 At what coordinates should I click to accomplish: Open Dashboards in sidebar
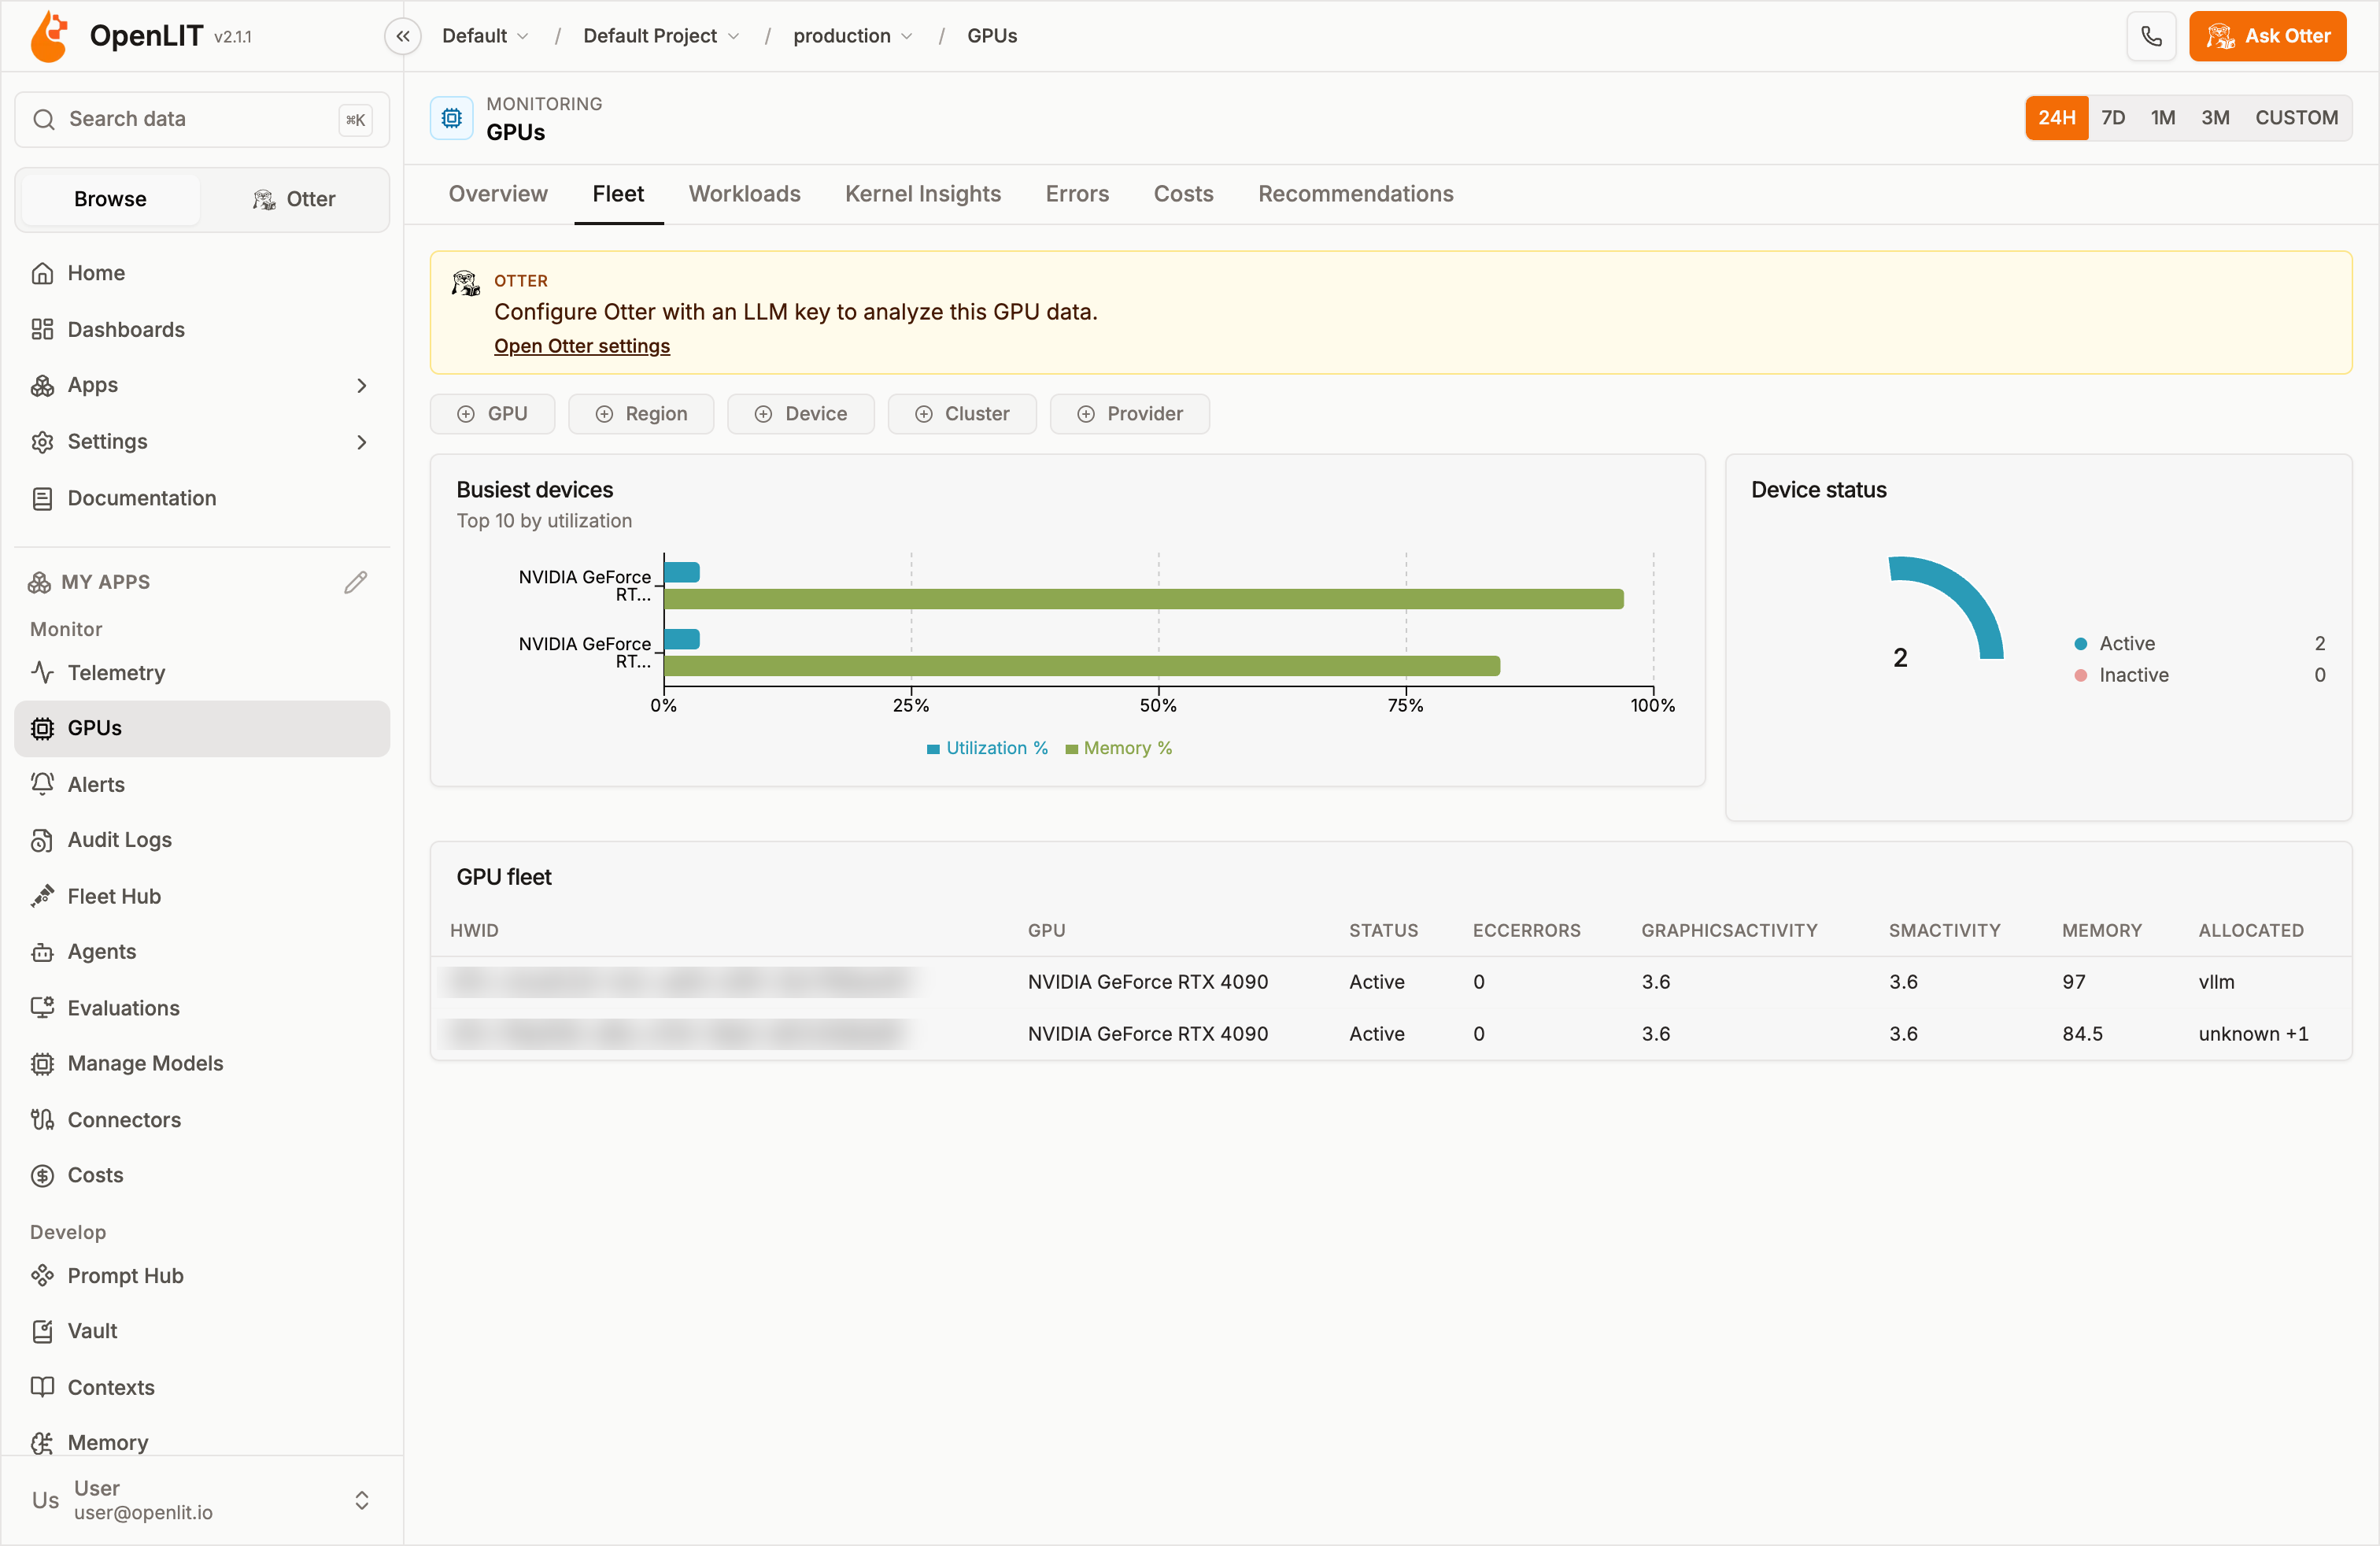click(202, 329)
